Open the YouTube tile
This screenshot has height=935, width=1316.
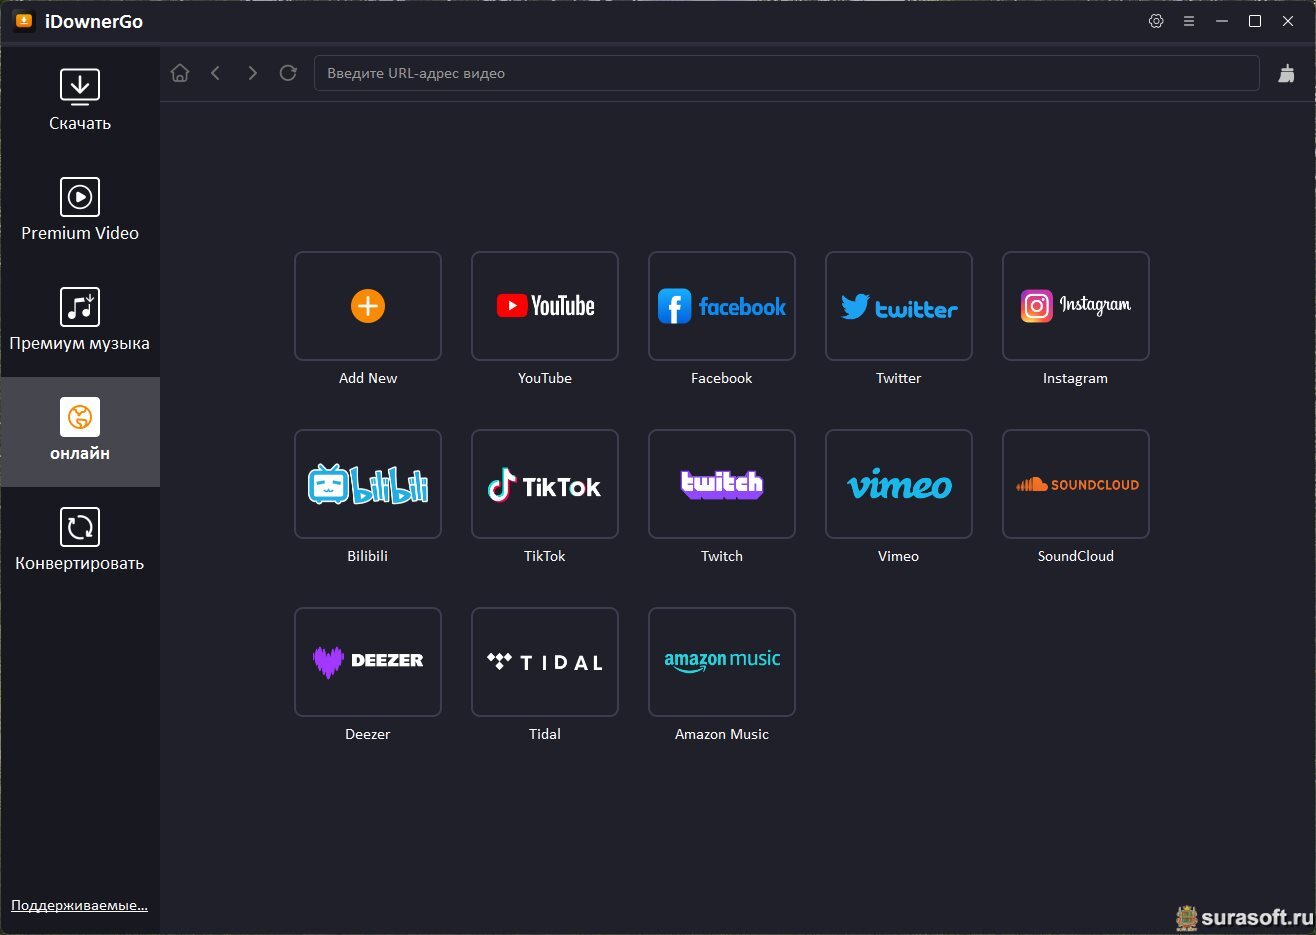[545, 306]
